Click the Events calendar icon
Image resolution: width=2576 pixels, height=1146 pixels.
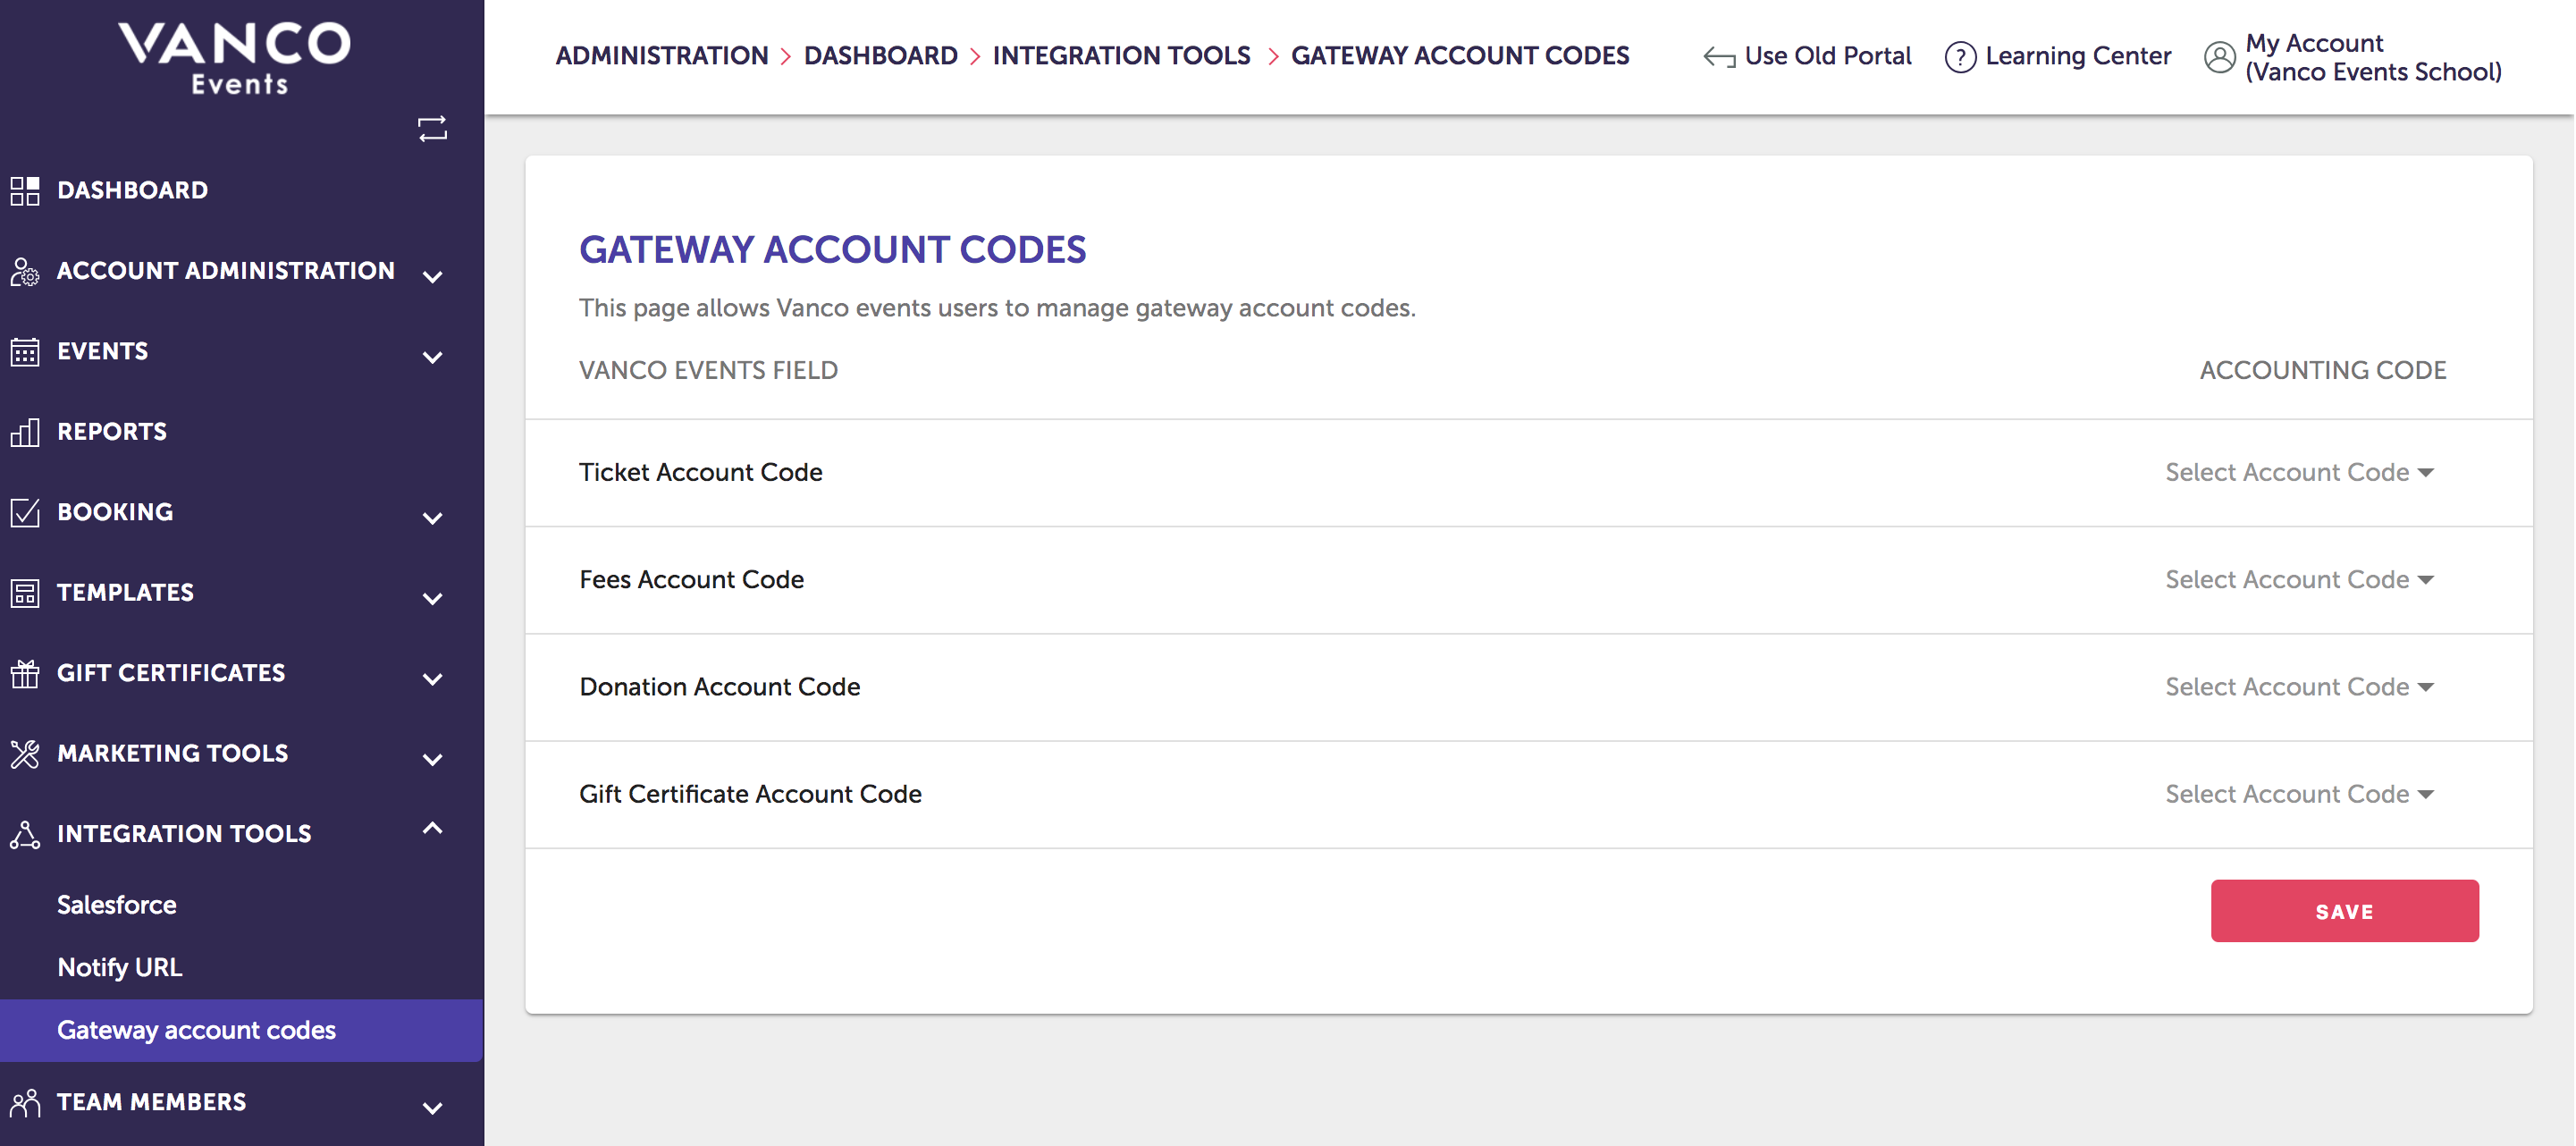pos(25,351)
